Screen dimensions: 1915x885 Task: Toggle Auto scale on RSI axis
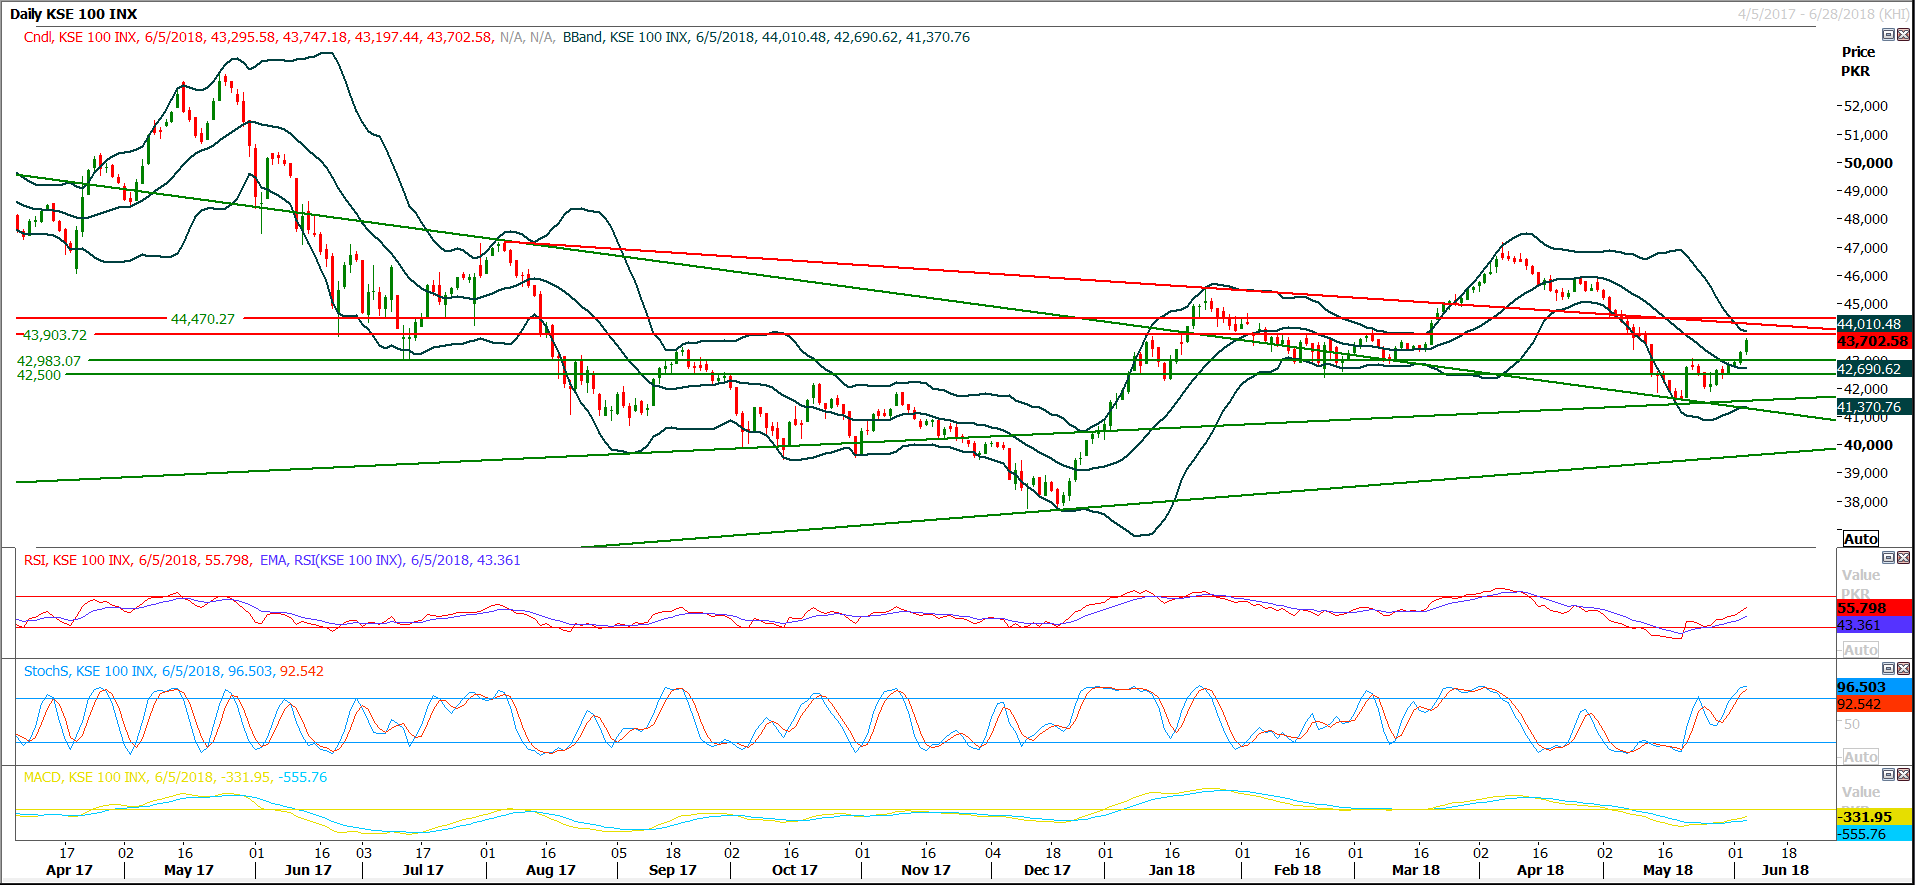(x=1861, y=649)
